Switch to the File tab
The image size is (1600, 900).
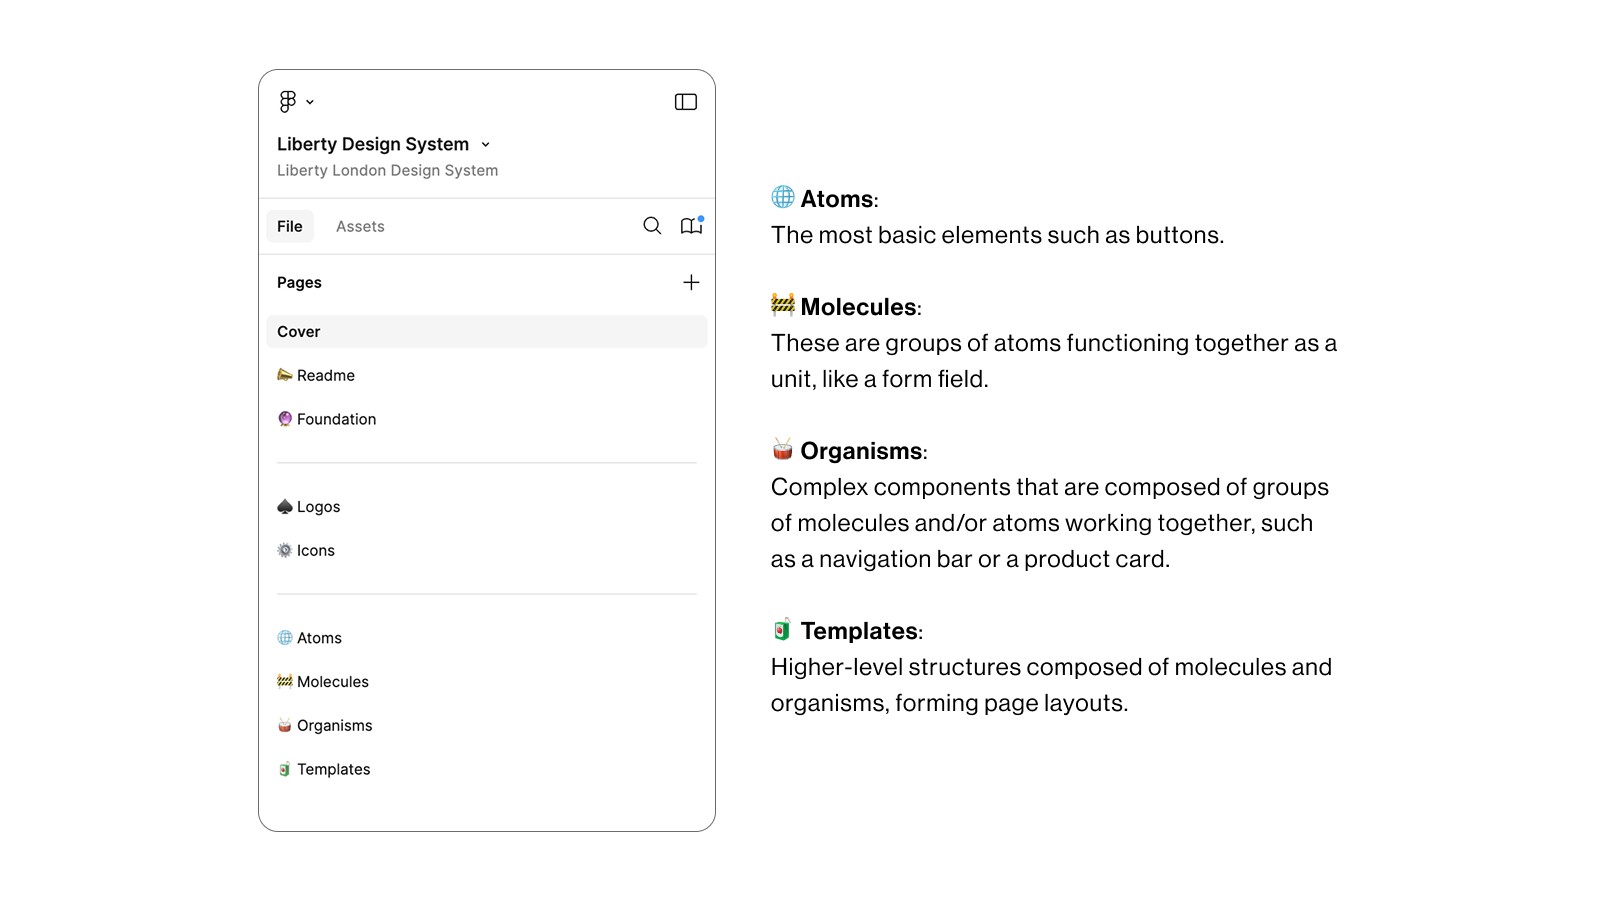click(x=290, y=227)
